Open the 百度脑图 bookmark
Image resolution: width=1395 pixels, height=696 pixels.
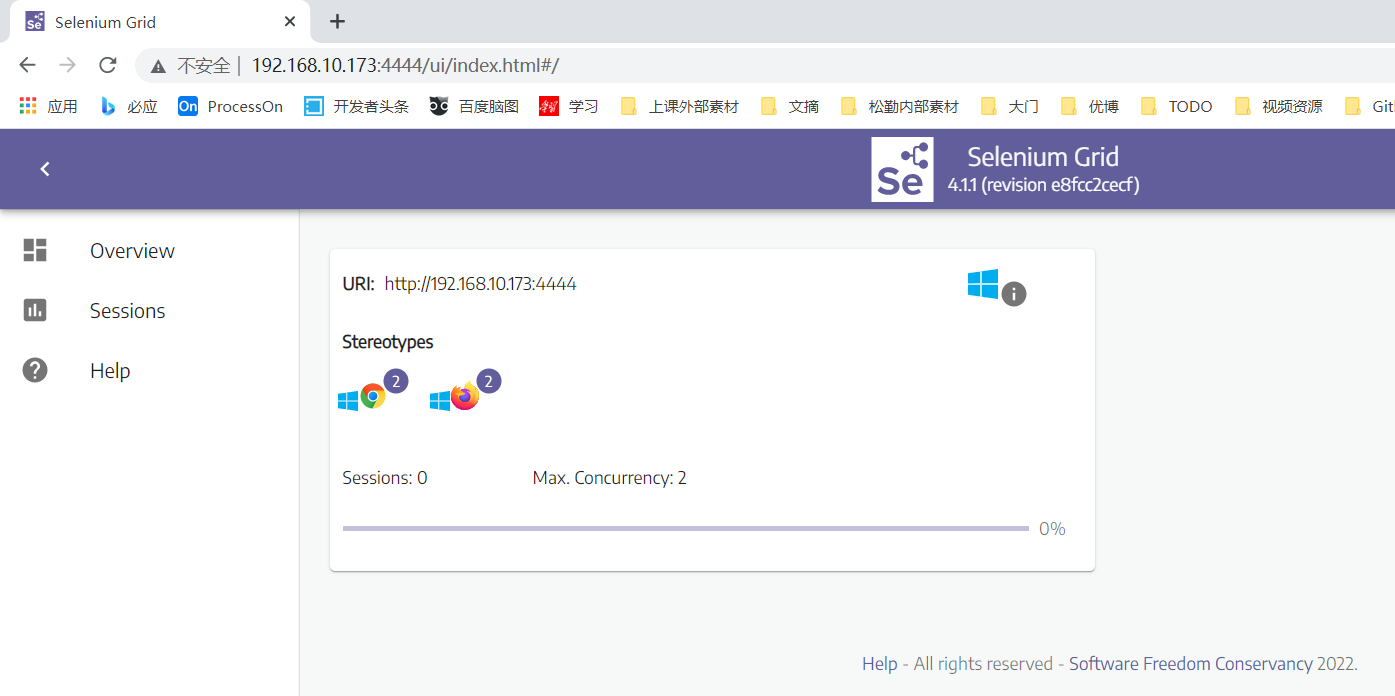coord(474,106)
